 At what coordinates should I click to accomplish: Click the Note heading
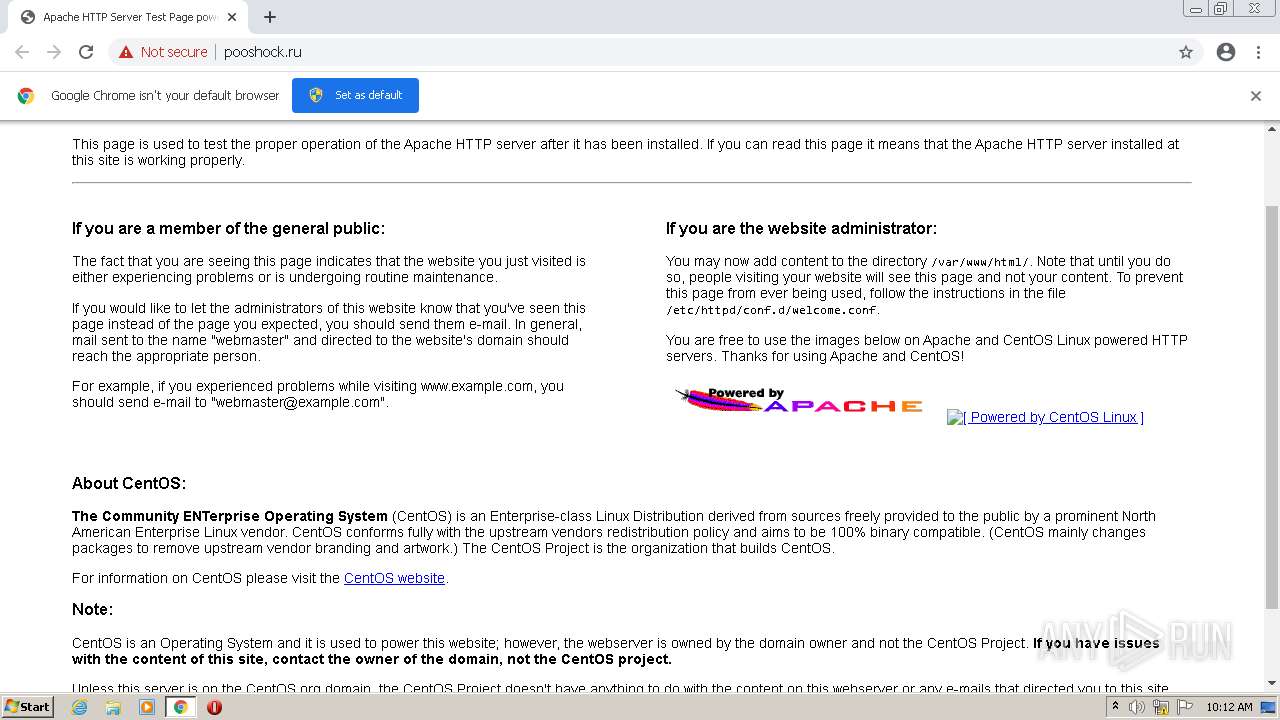pos(92,609)
